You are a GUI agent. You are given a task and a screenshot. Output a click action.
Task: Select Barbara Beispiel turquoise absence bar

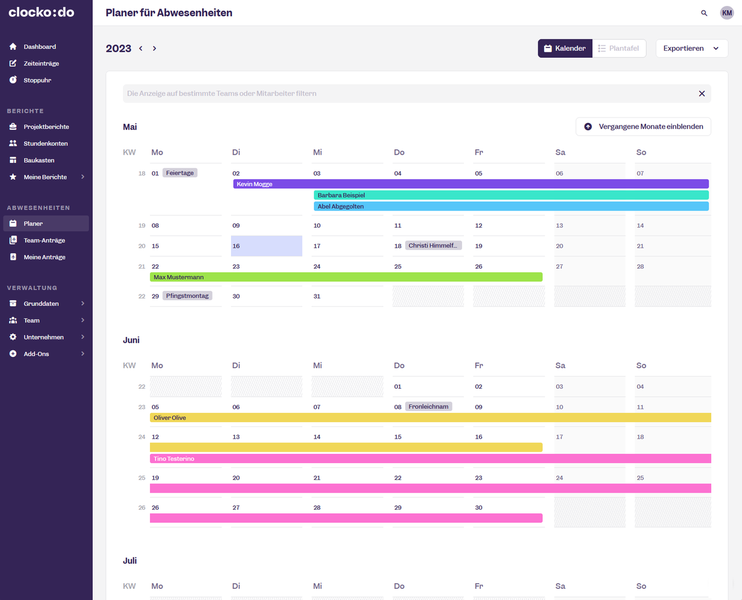coord(511,195)
